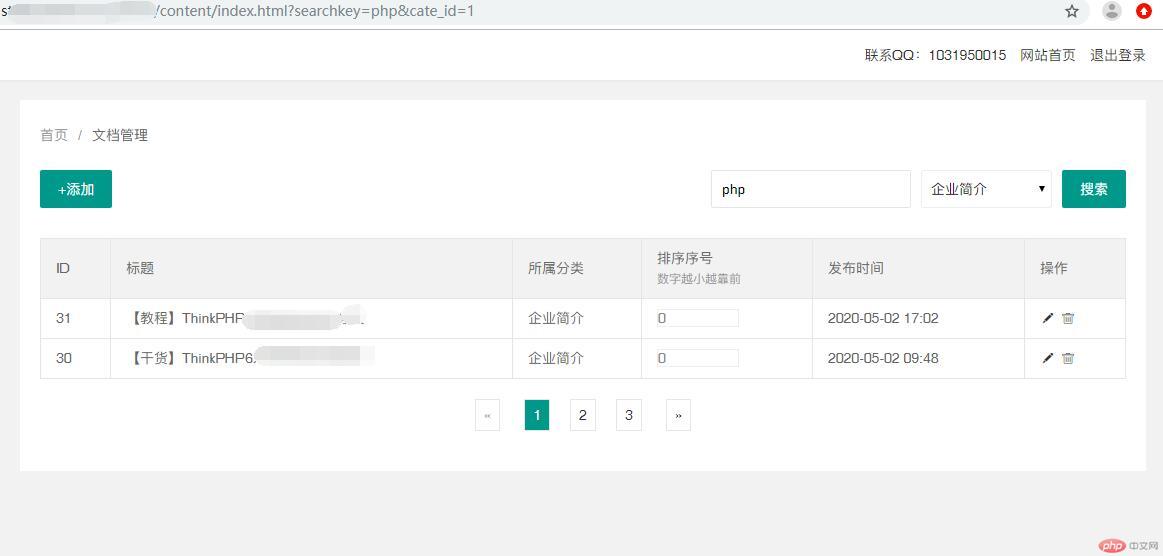Focus the sort order input for row 30
1163x556 pixels.
coord(697,358)
